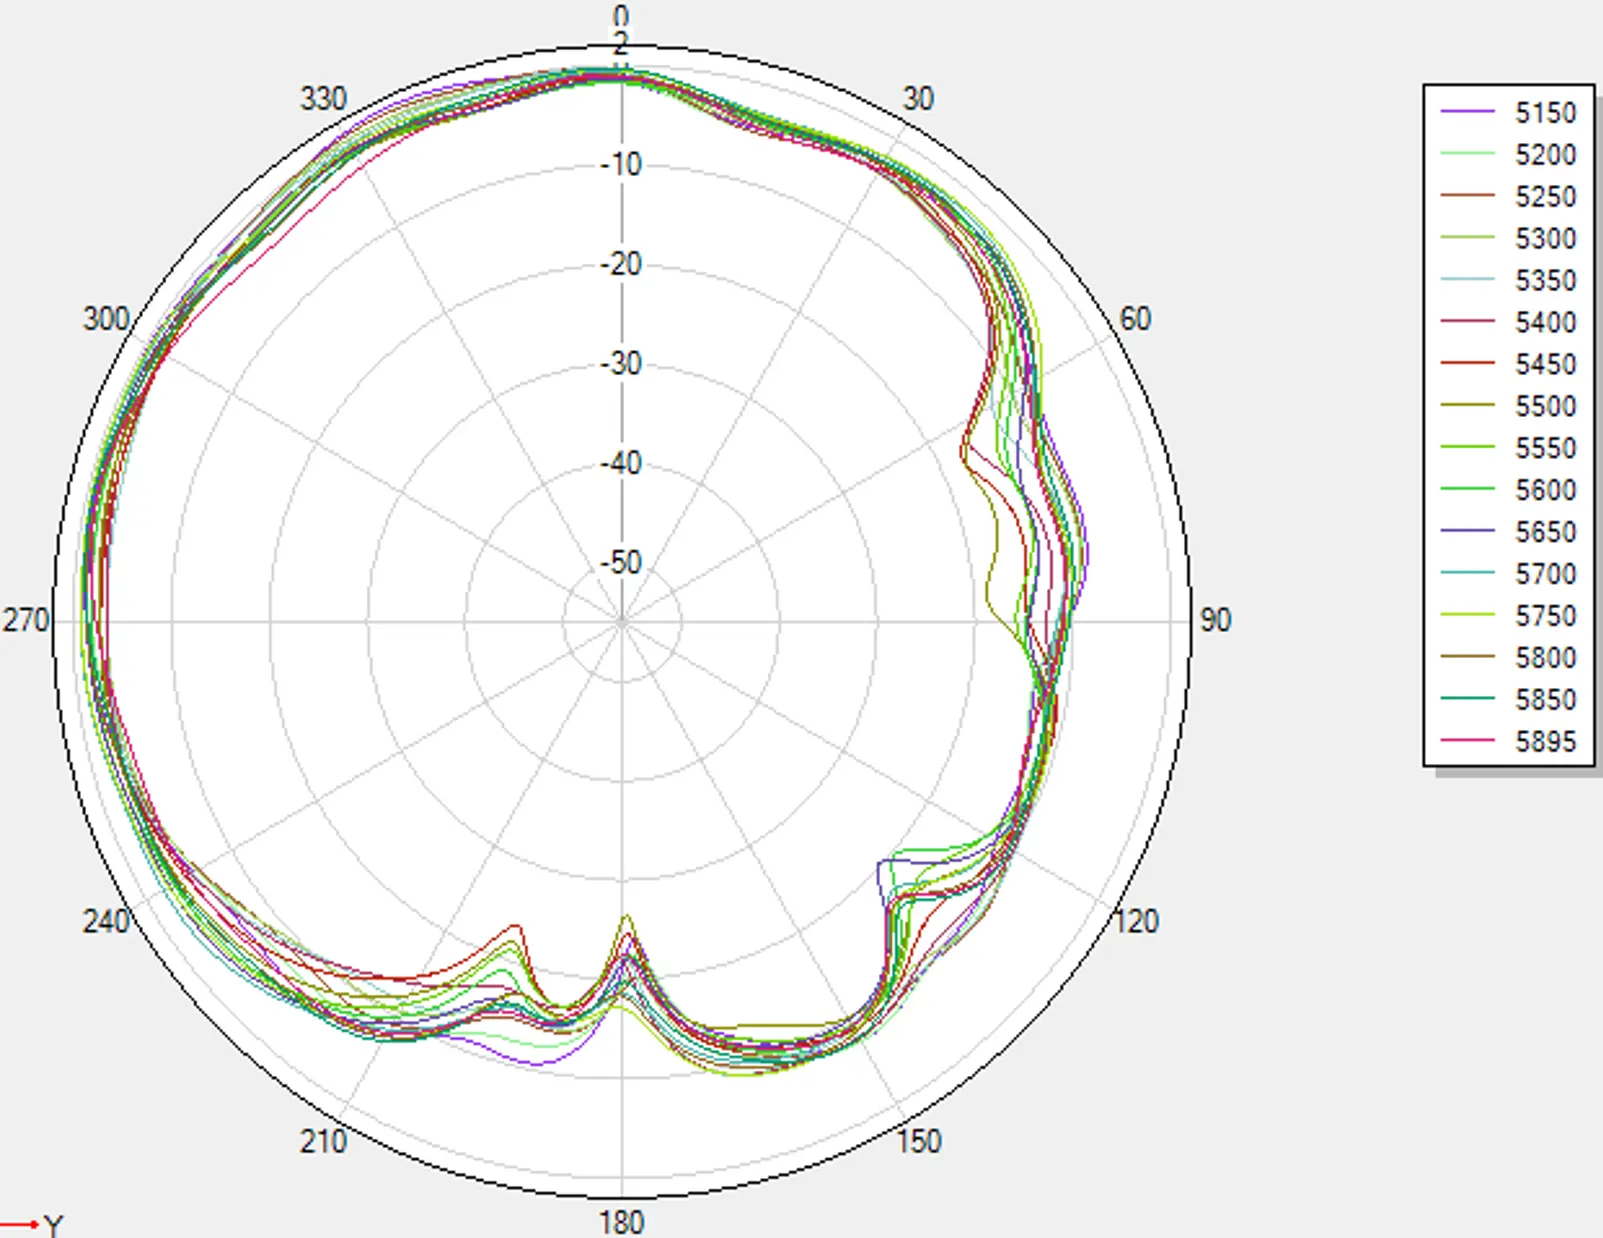
Task: Select the 5400 legend label
Action: [x=1545, y=322]
